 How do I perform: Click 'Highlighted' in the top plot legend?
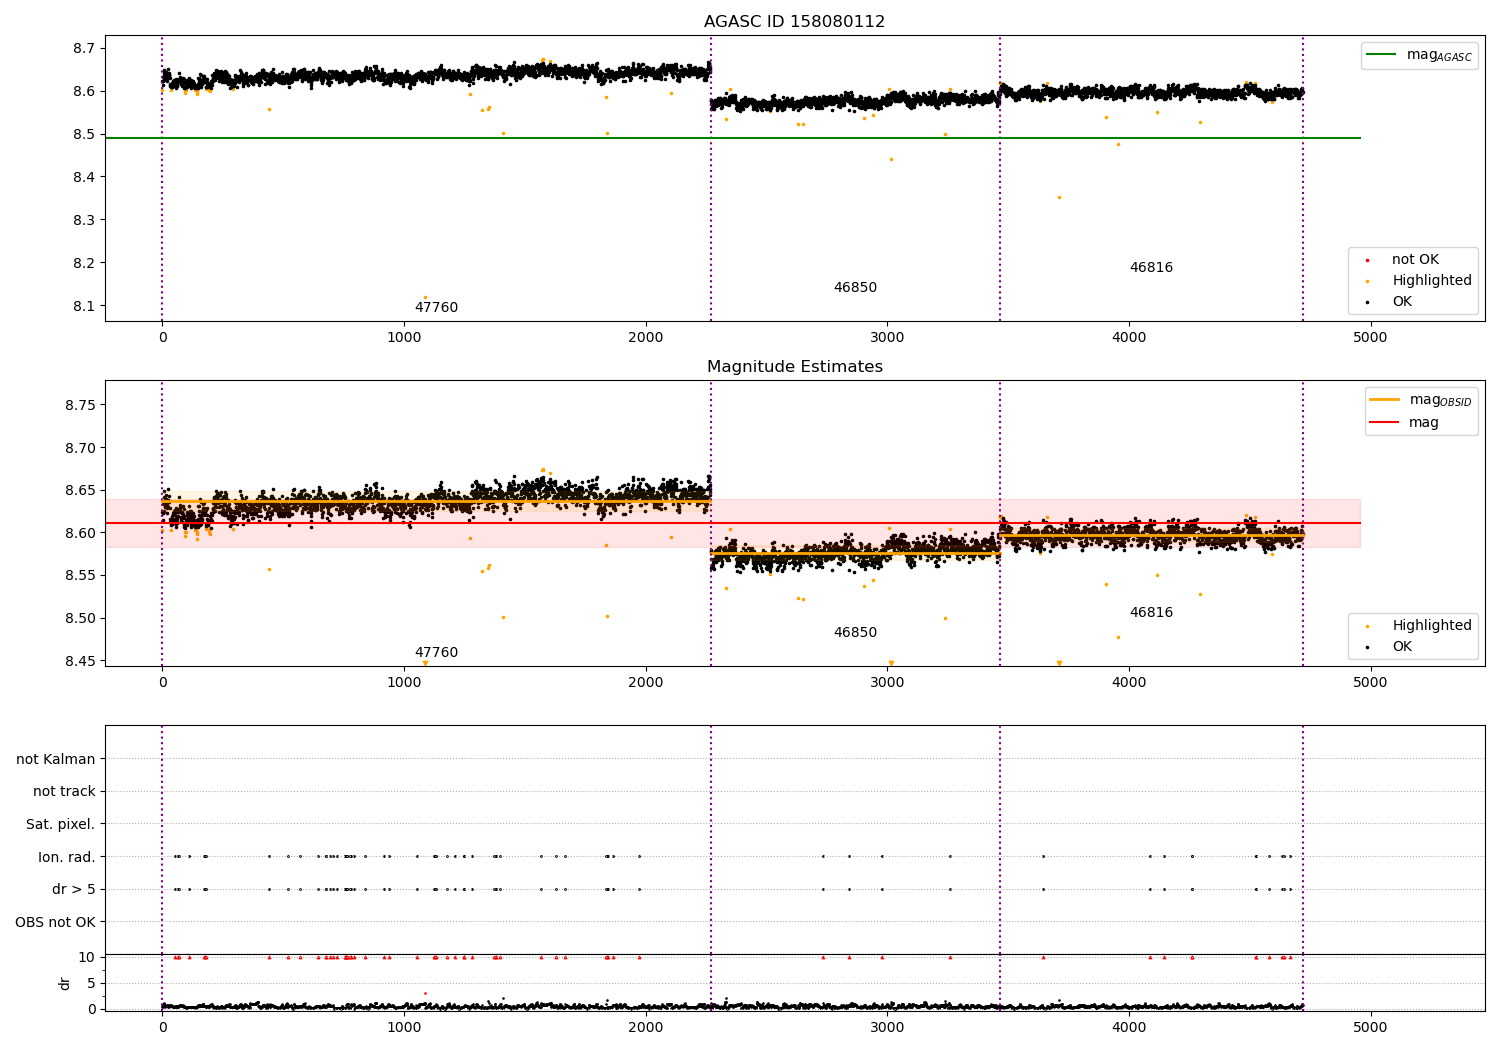tap(1419, 281)
